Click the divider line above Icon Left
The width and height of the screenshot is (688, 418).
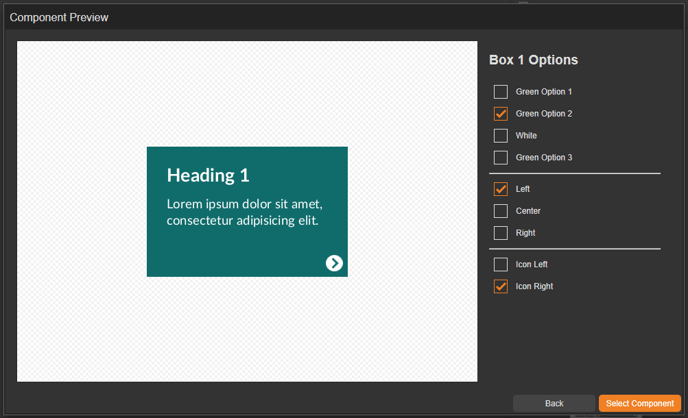[x=574, y=249]
